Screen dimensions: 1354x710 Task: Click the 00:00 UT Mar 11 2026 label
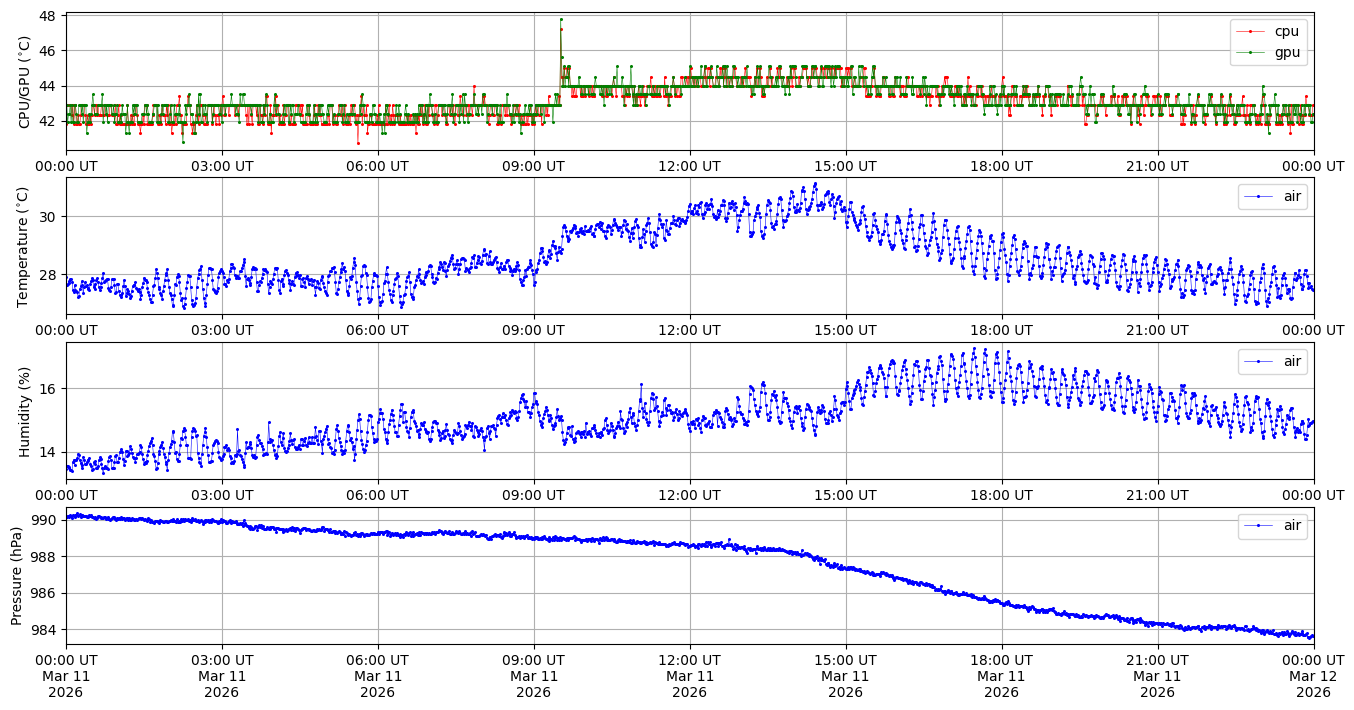click(66, 676)
